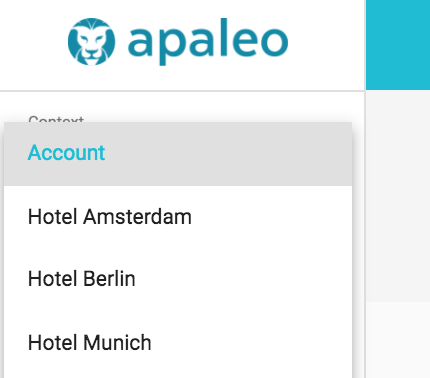Choose Hotel Amsterdam from the context list
Screen dimensions: 430x378
178,217
